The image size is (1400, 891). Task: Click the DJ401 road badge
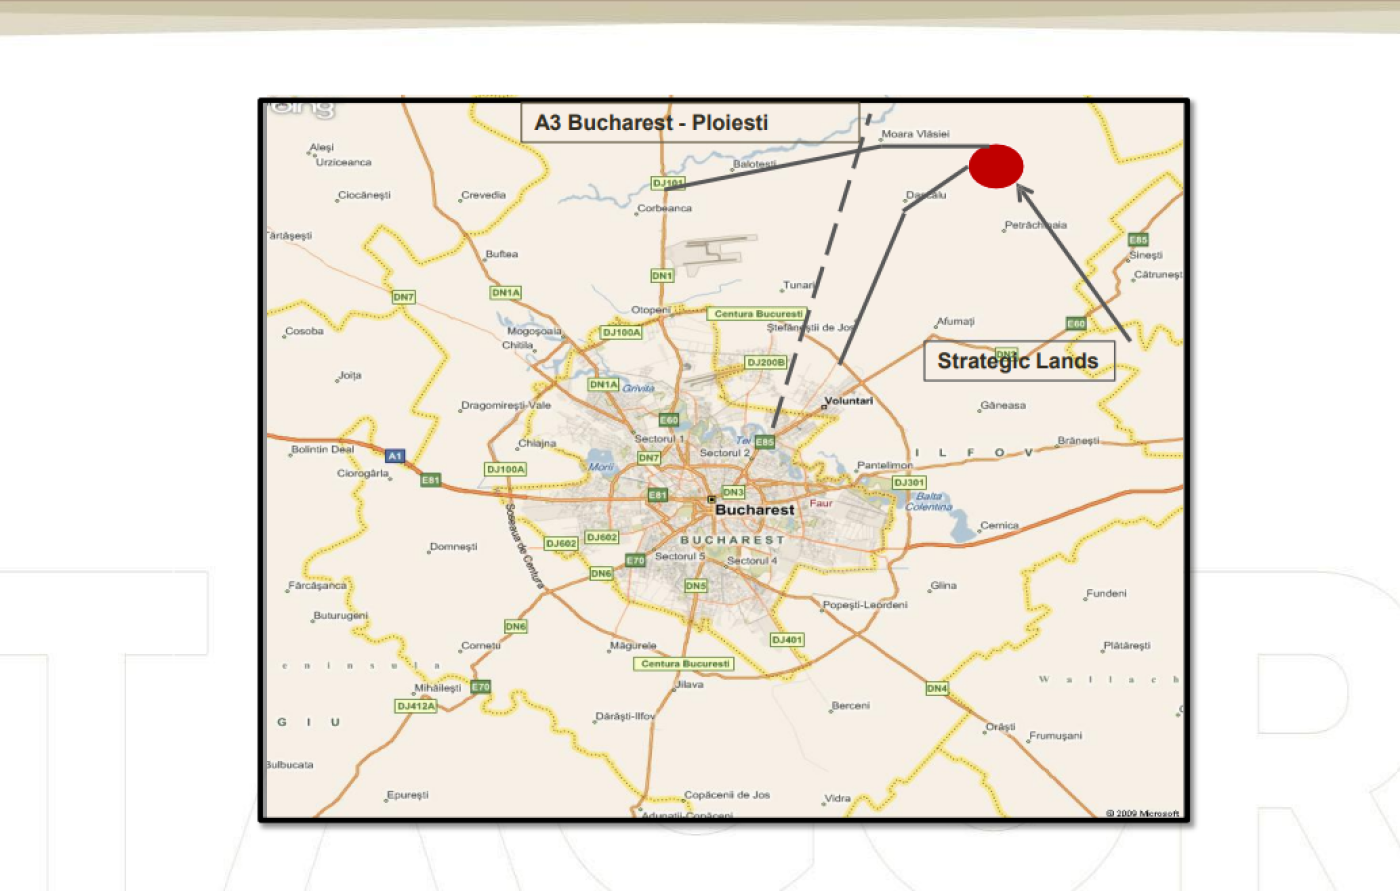click(787, 640)
